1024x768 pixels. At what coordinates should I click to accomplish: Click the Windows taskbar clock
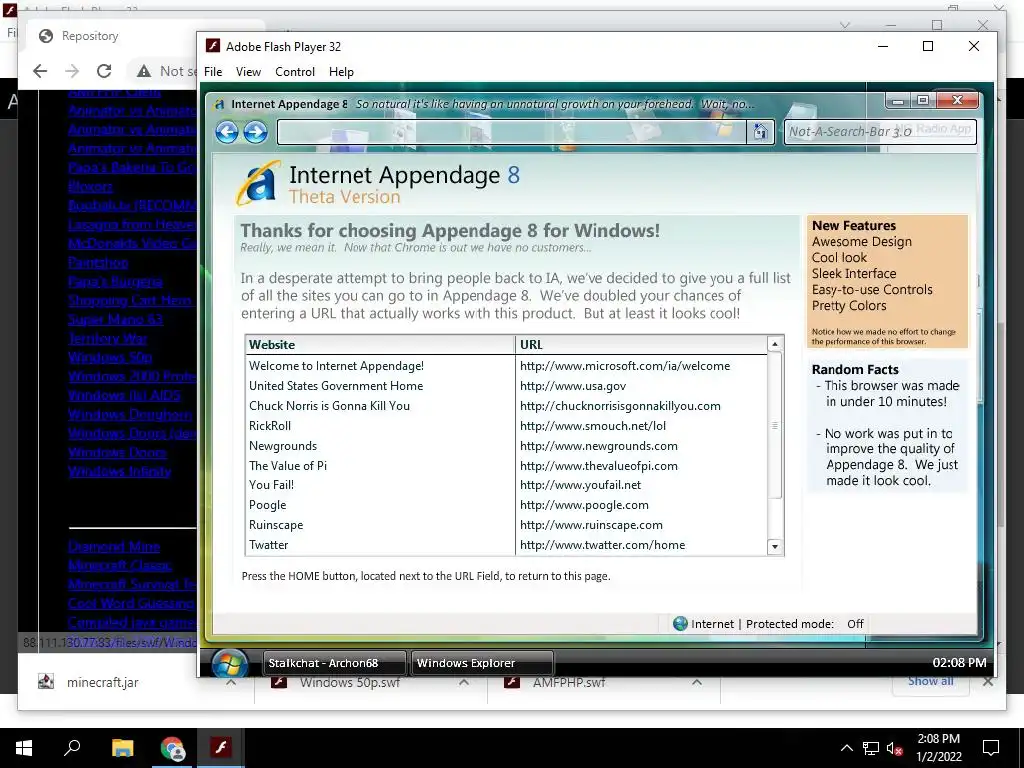click(x=938, y=748)
